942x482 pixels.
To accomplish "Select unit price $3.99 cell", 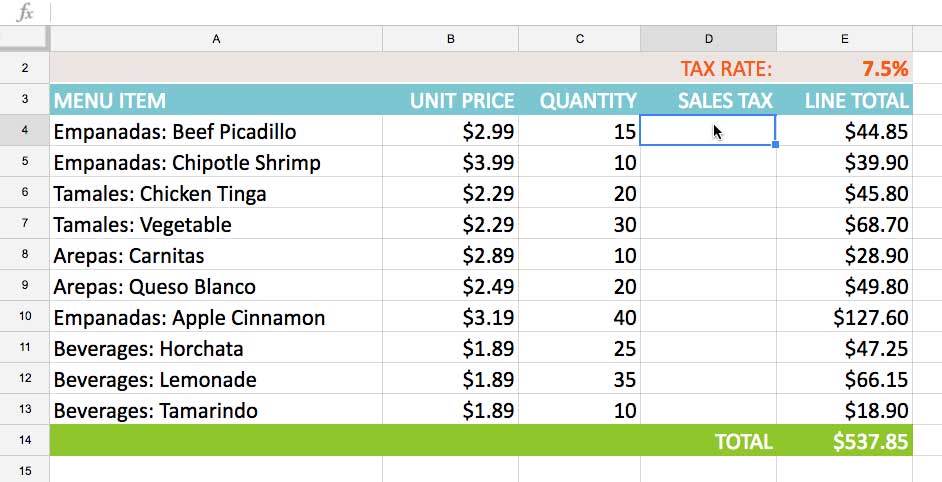I will coord(450,162).
